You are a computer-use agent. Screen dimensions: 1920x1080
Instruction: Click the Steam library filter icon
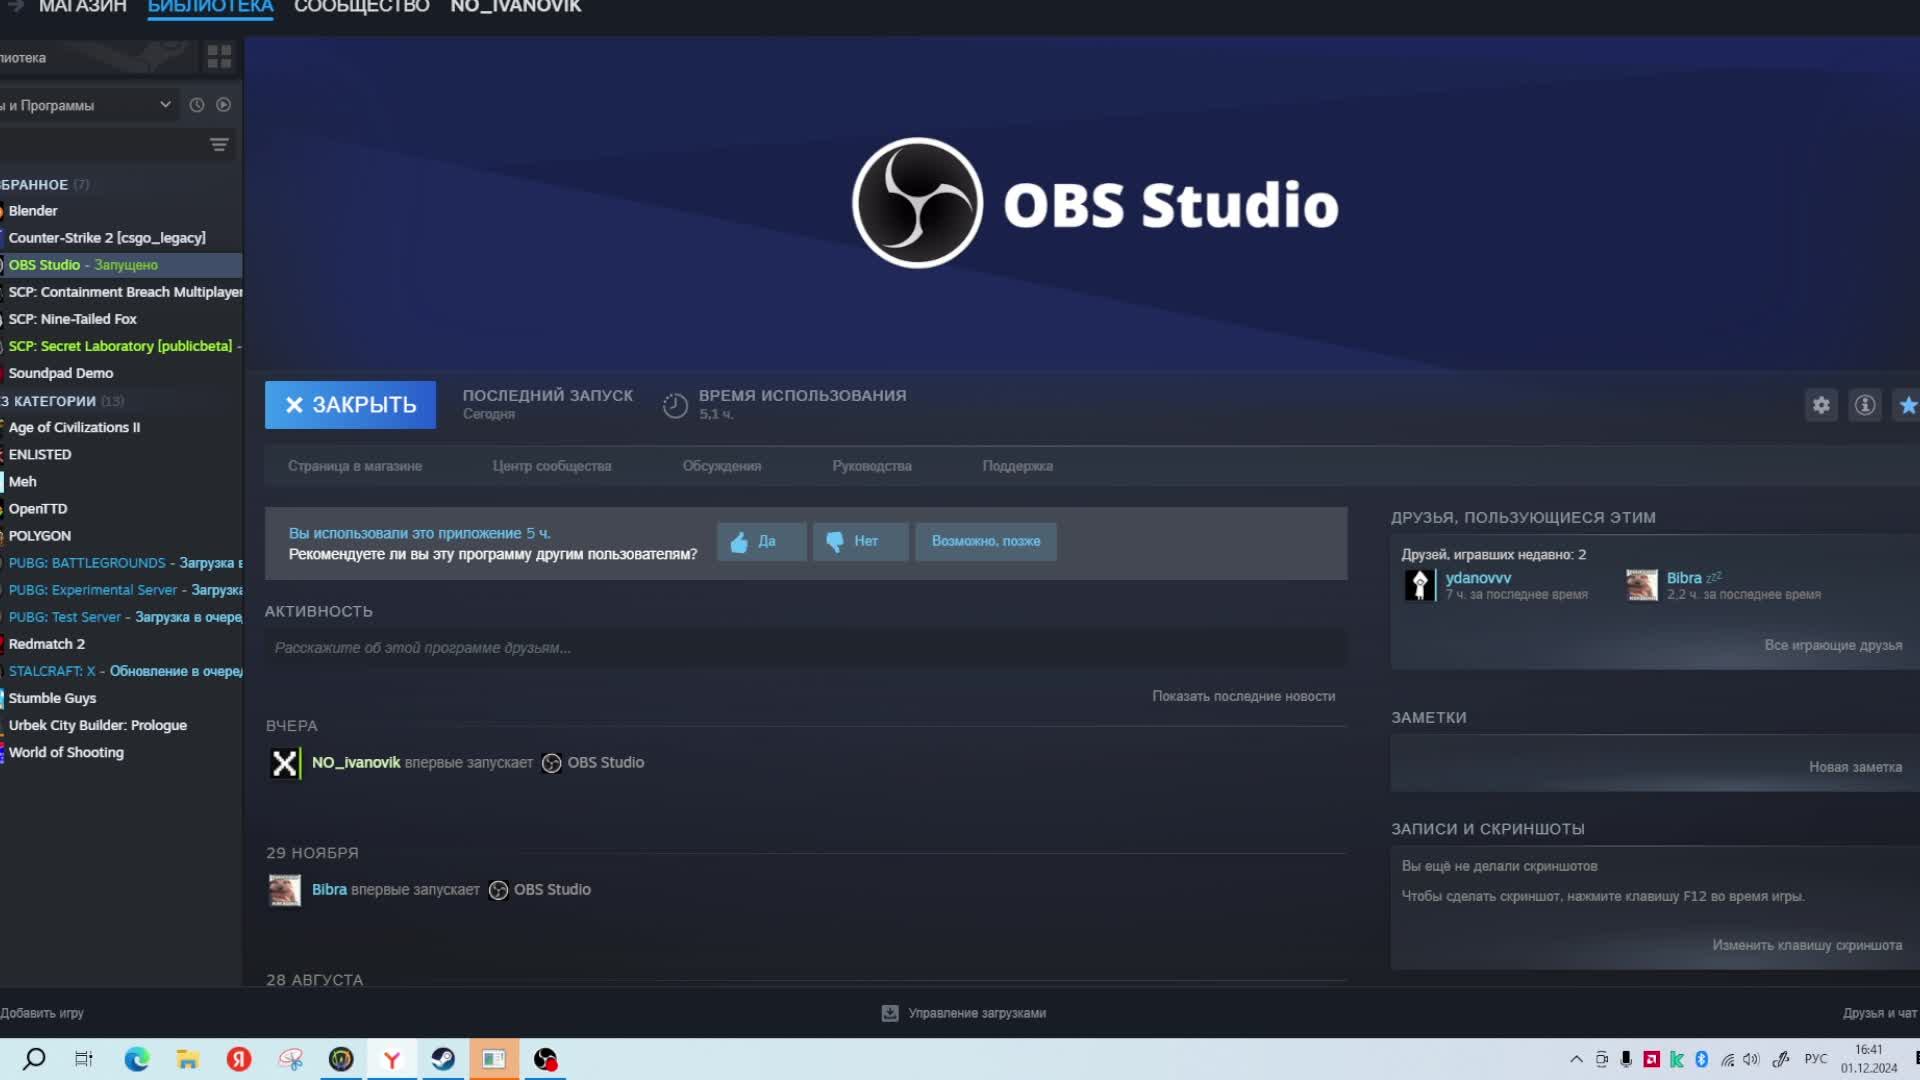pyautogui.click(x=219, y=144)
